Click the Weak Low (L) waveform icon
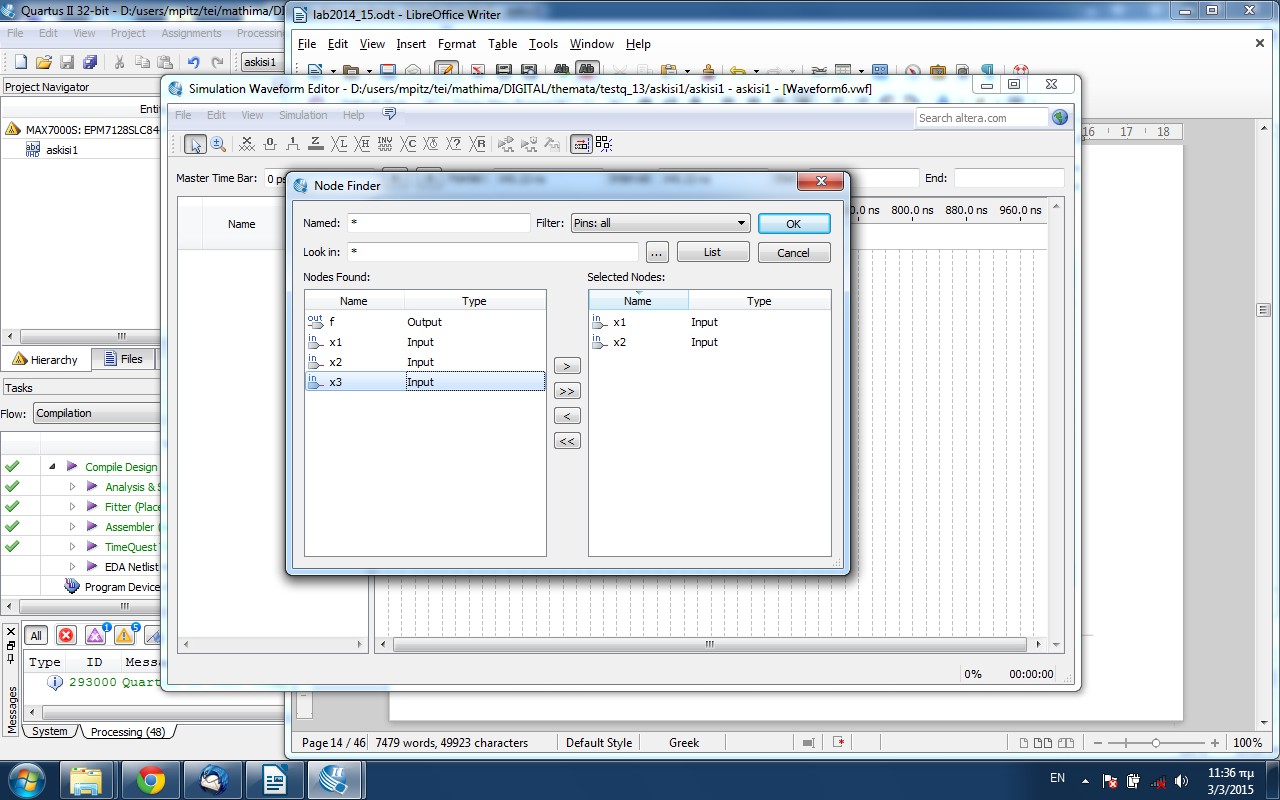The height and width of the screenshot is (800, 1280). tap(339, 144)
